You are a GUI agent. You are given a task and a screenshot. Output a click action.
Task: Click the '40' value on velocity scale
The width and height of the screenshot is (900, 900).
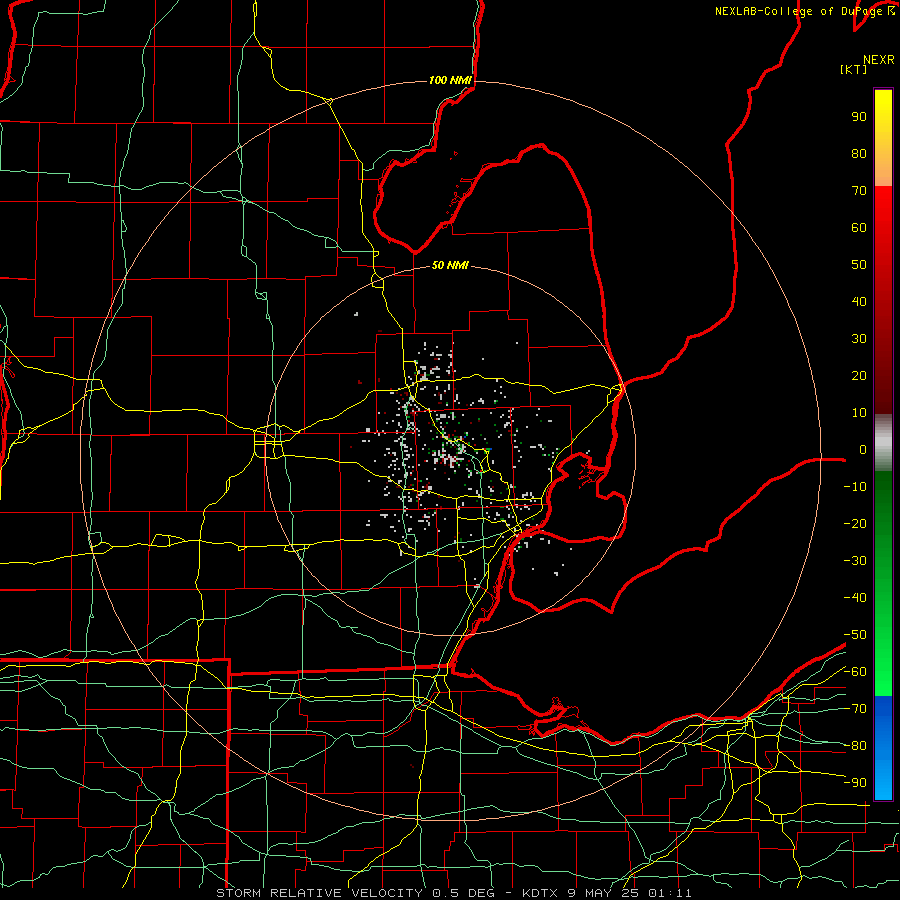[859, 301]
